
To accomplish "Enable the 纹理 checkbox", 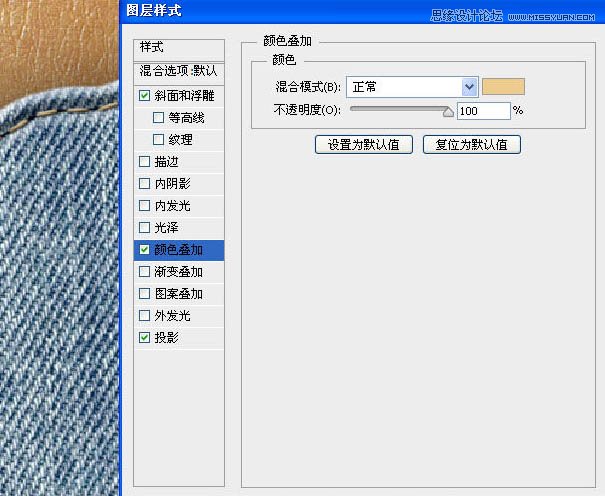I will click(158, 139).
